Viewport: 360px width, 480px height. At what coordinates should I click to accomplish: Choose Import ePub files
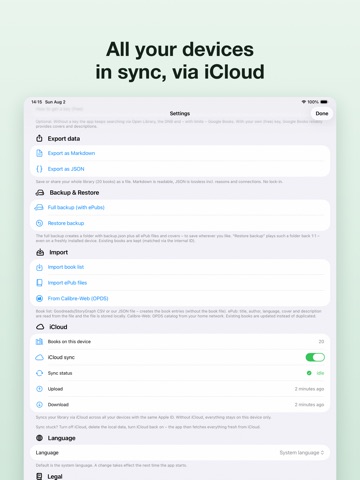67,283
